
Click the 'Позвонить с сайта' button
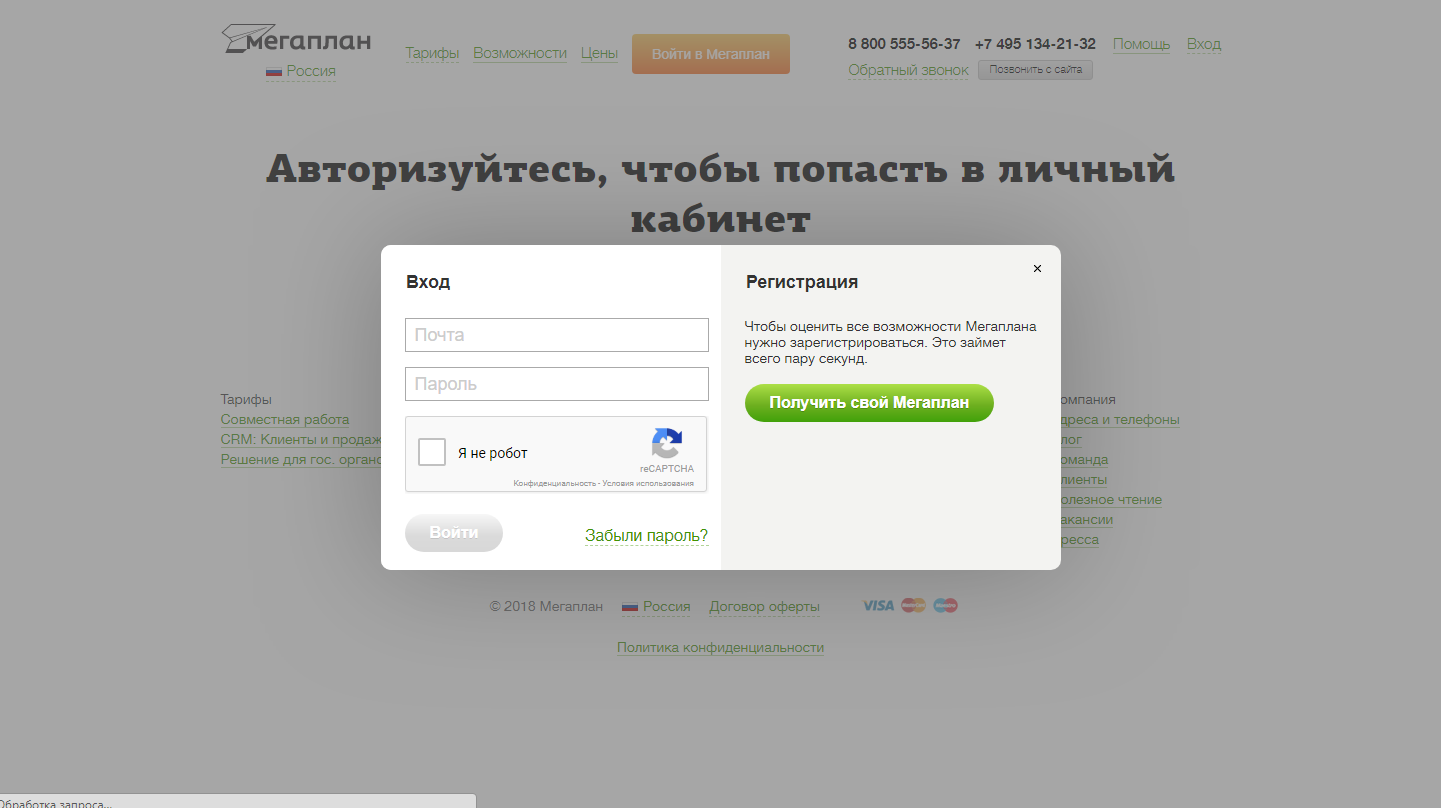click(x=1035, y=70)
